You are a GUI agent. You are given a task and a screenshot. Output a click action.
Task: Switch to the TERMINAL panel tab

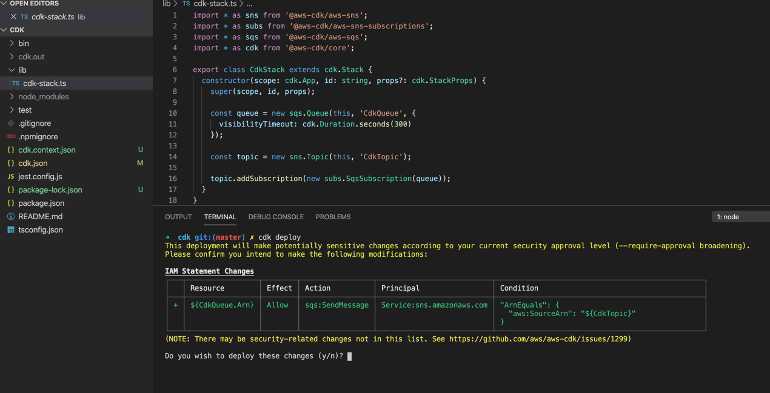click(x=220, y=217)
